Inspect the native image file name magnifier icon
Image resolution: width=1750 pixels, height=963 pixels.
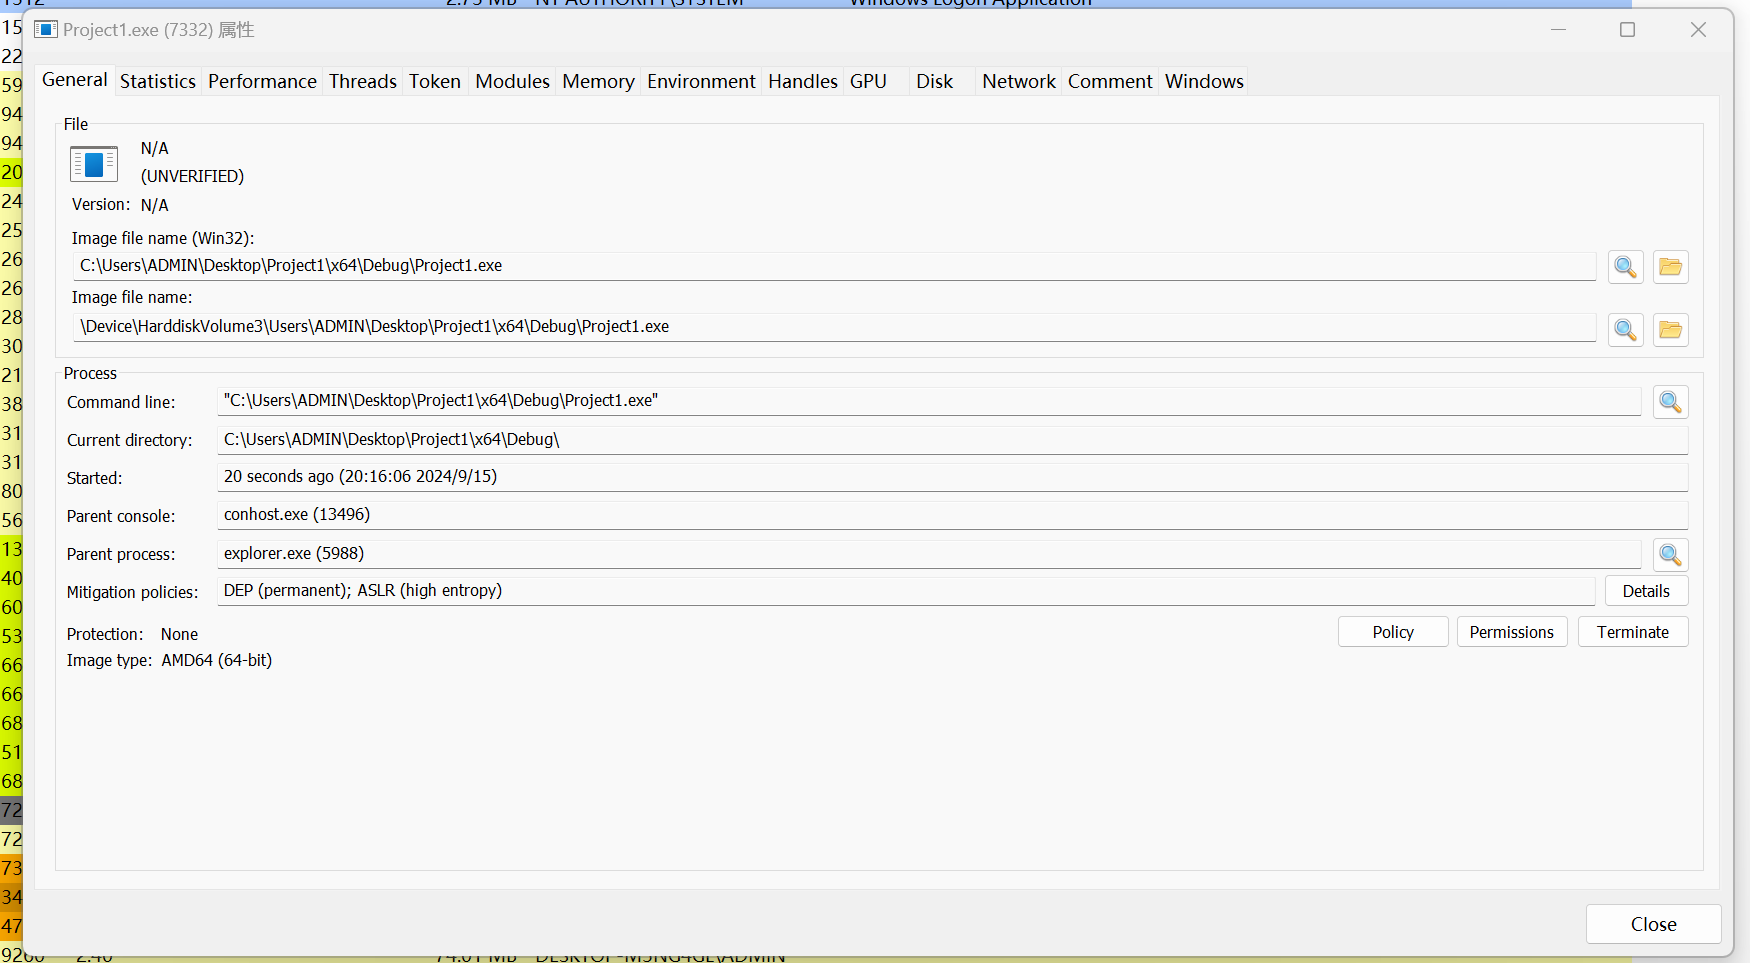[x=1625, y=329]
